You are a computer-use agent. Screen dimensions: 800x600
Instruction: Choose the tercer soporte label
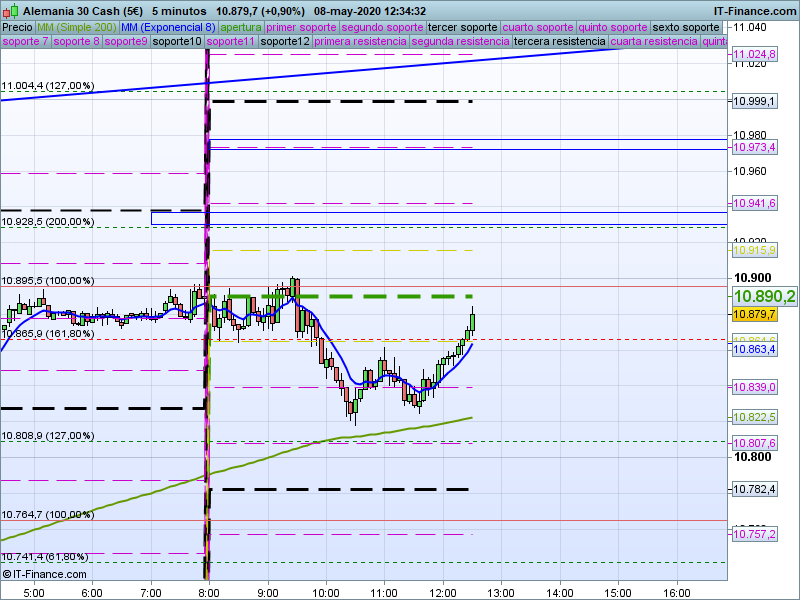[462, 28]
